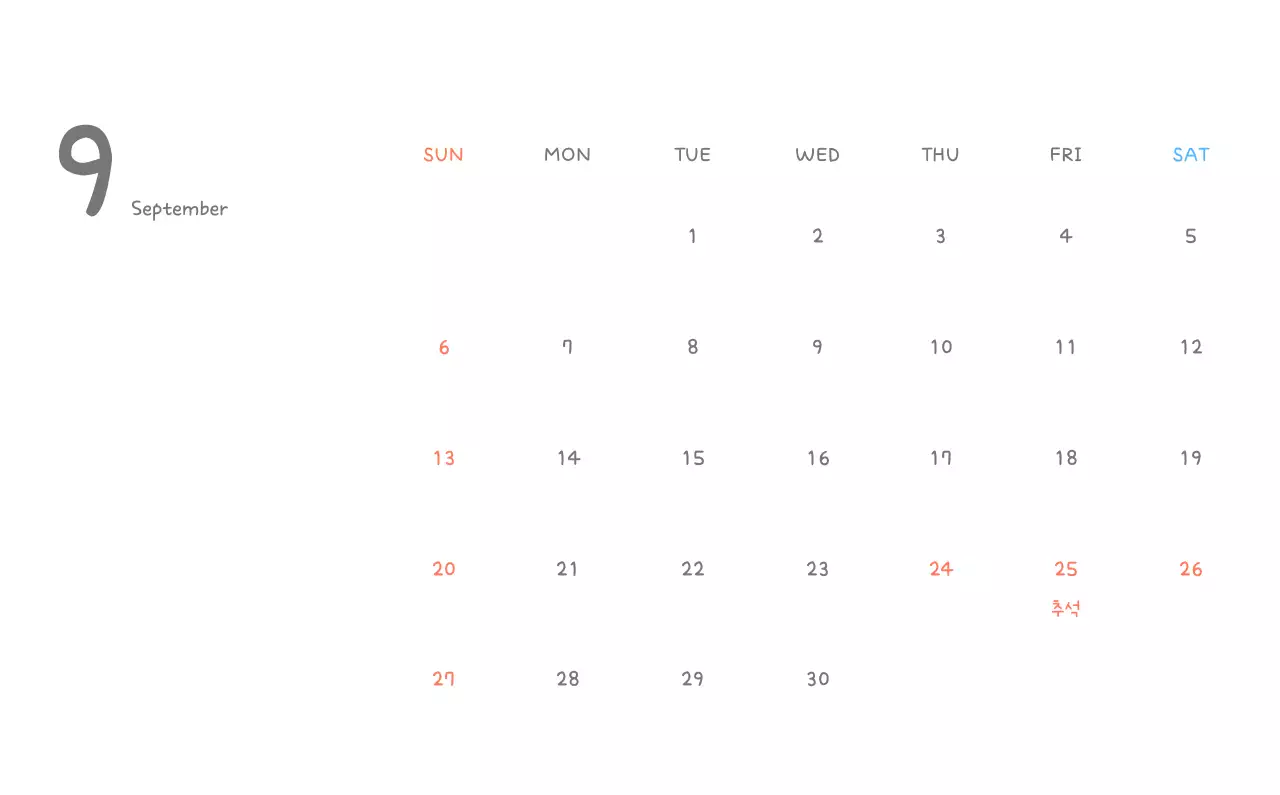This screenshot has width=1280, height=795.
Task: Select September 25 holiday date
Action: click(x=1066, y=569)
